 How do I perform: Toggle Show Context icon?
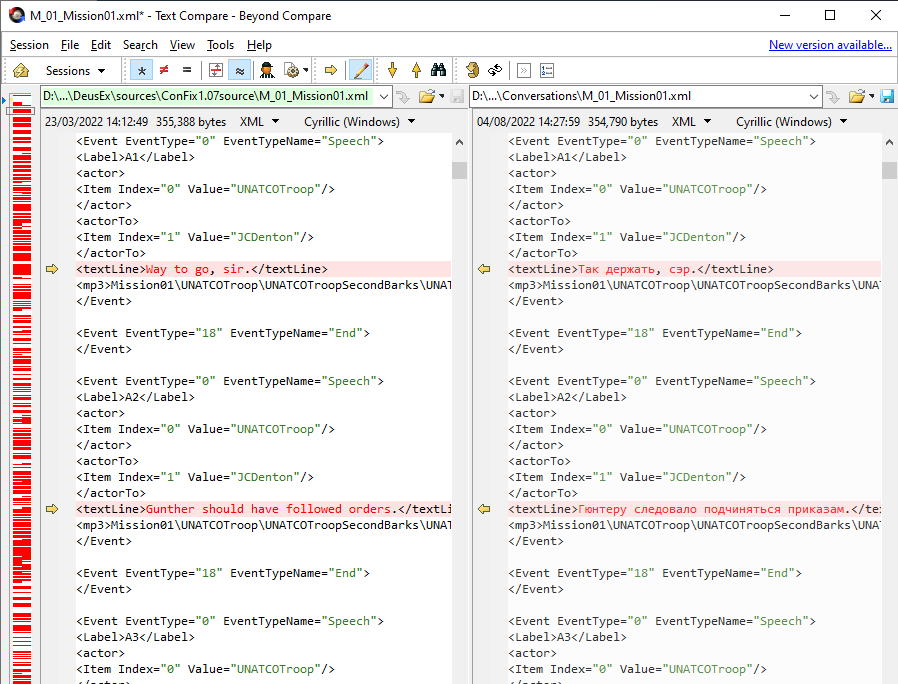(216, 70)
